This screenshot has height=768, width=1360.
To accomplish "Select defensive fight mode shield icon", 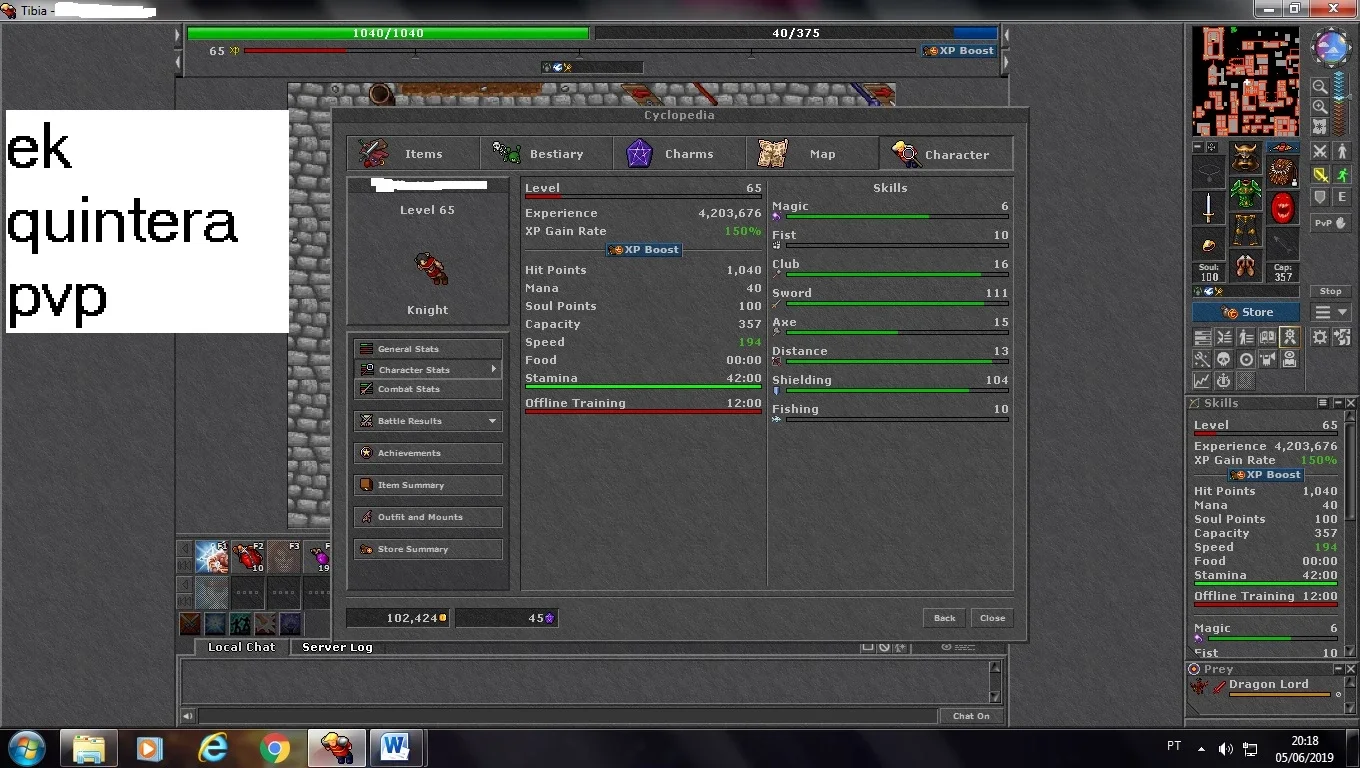I will point(1320,197).
